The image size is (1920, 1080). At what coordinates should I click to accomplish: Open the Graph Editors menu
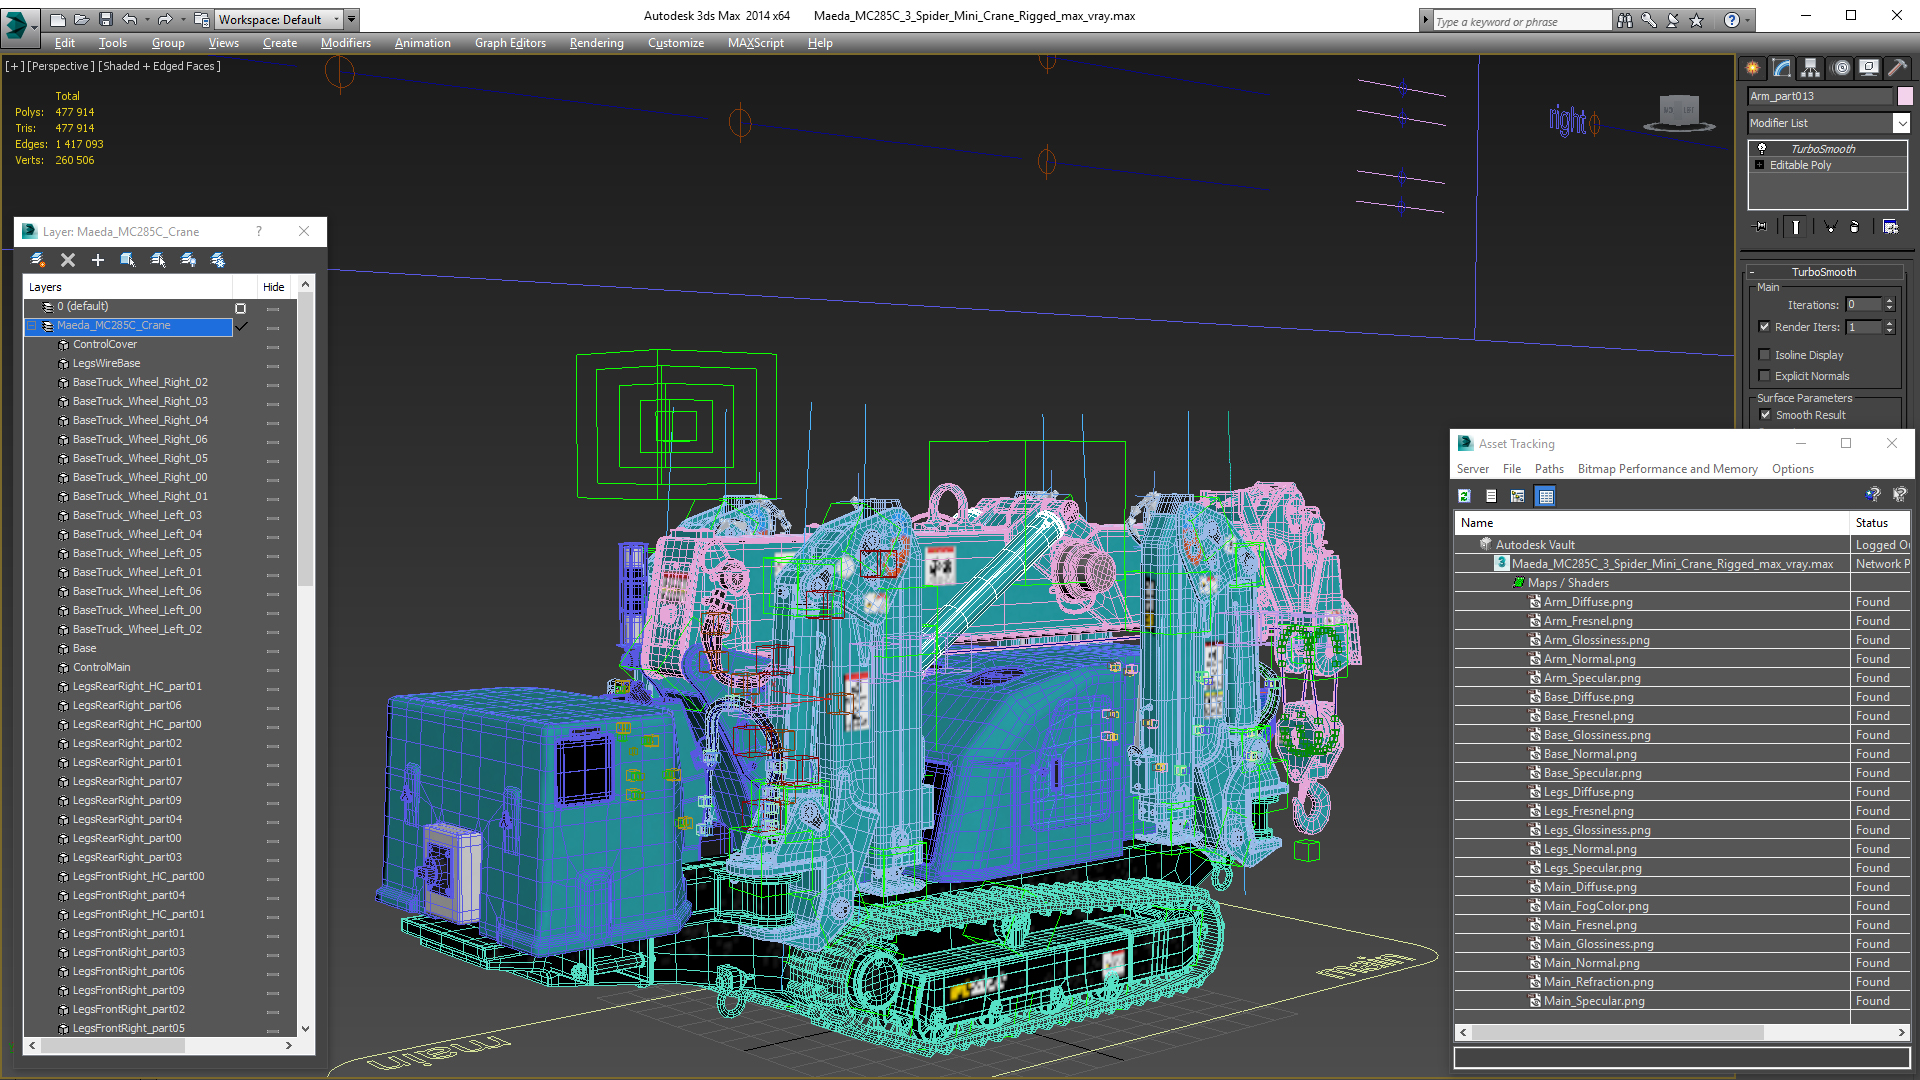(x=510, y=43)
